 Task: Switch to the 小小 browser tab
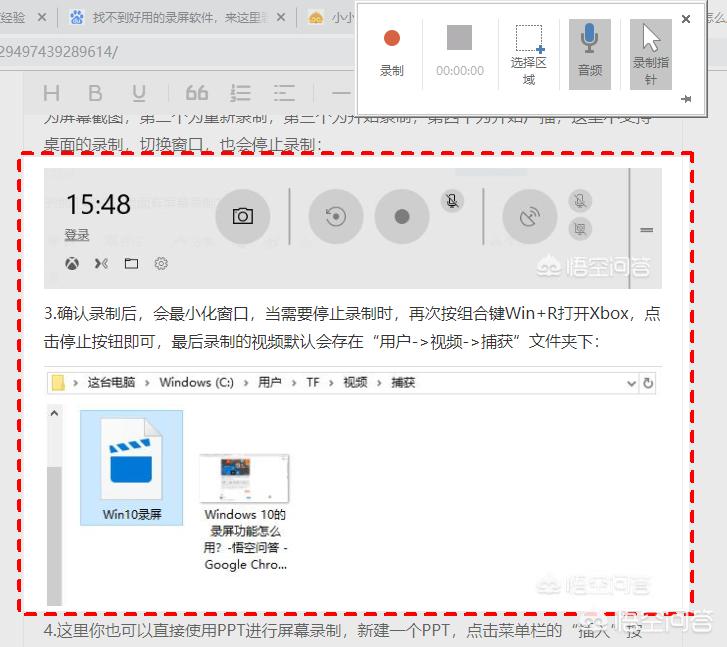click(x=330, y=18)
